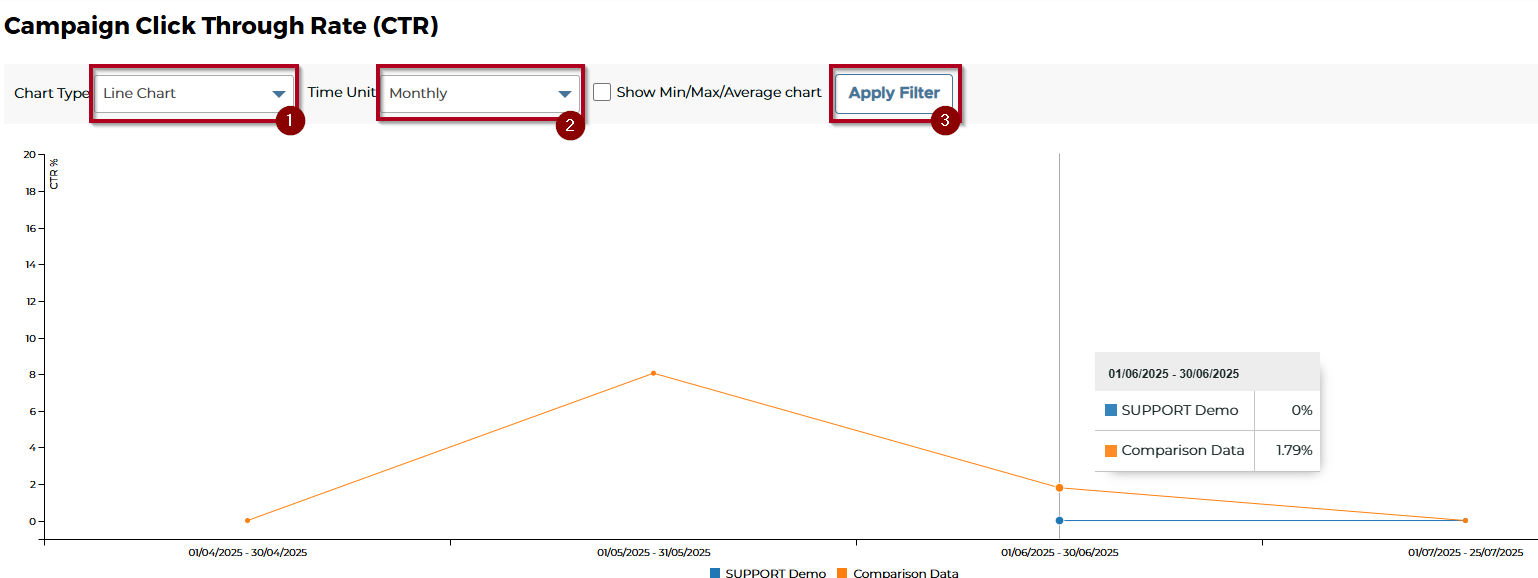Click the 01/05/2025 - 31/05/2025 axis label

654,552
